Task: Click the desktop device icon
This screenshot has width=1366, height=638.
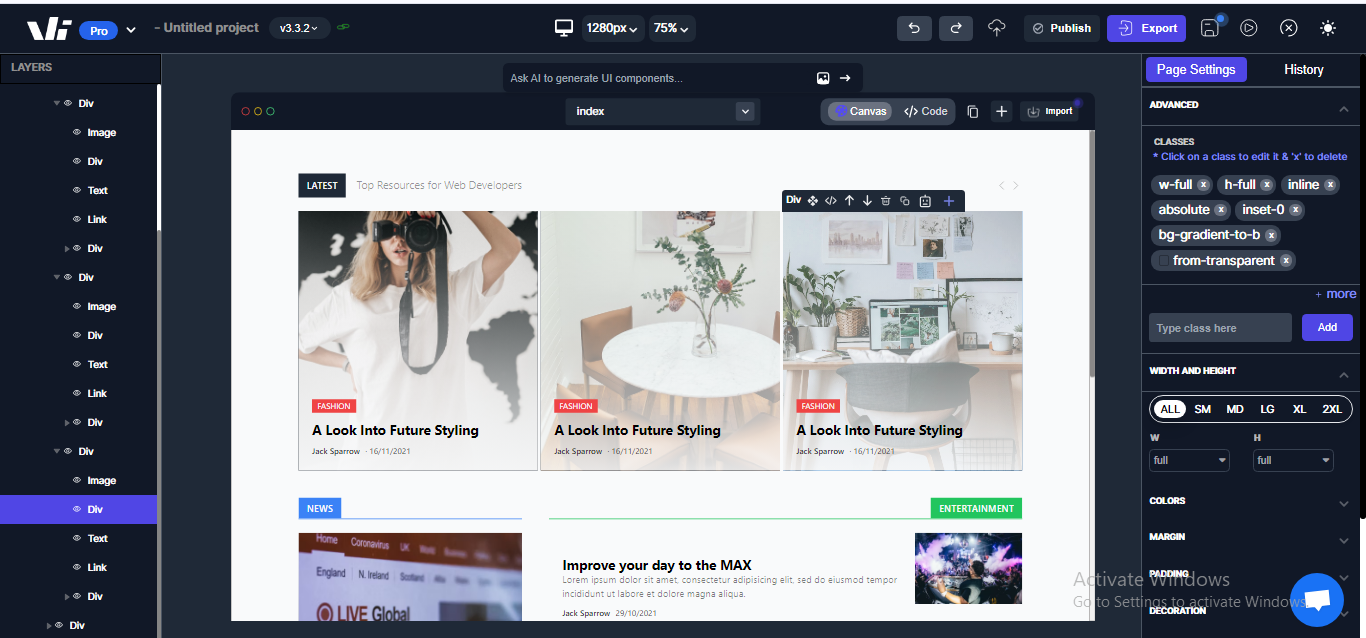Action: coord(564,28)
